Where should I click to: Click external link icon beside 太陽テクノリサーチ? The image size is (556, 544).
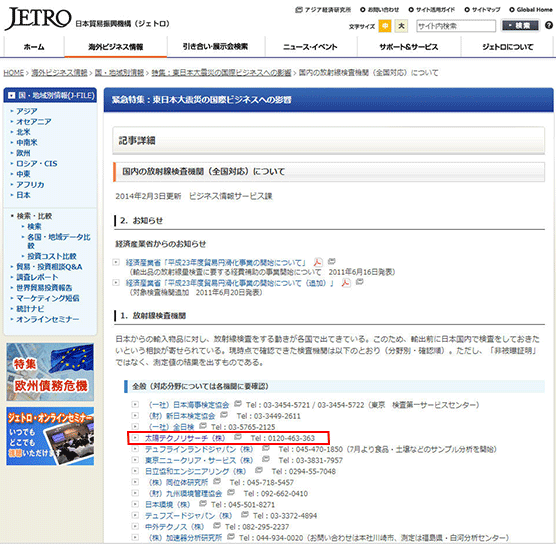(238, 437)
